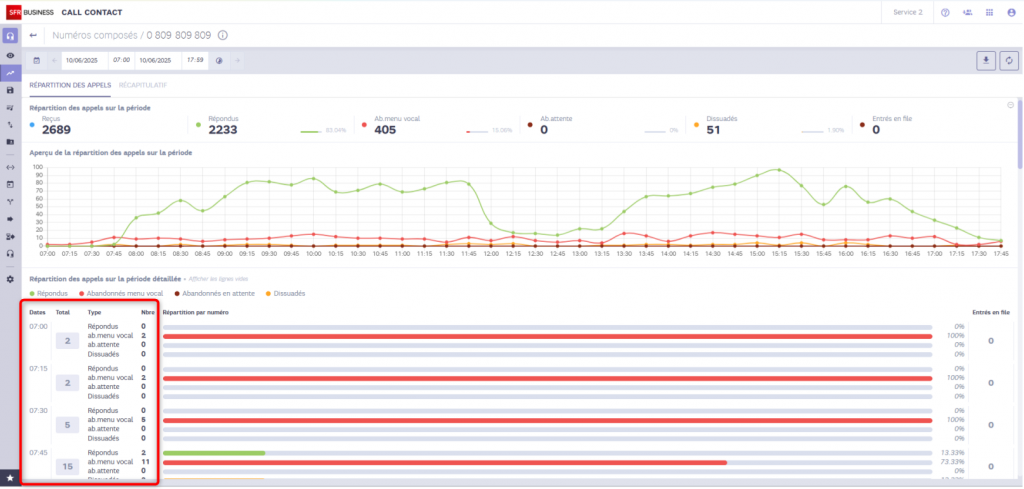Click the Entrés en file column header
1024x489 pixels.
pyautogui.click(x=991, y=312)
